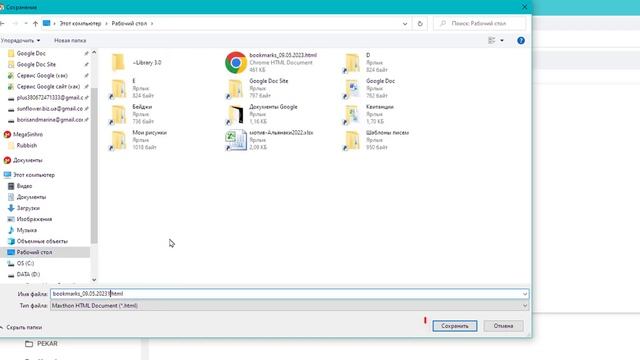Click the help question mark icon
640x360 pixels.
521,40
